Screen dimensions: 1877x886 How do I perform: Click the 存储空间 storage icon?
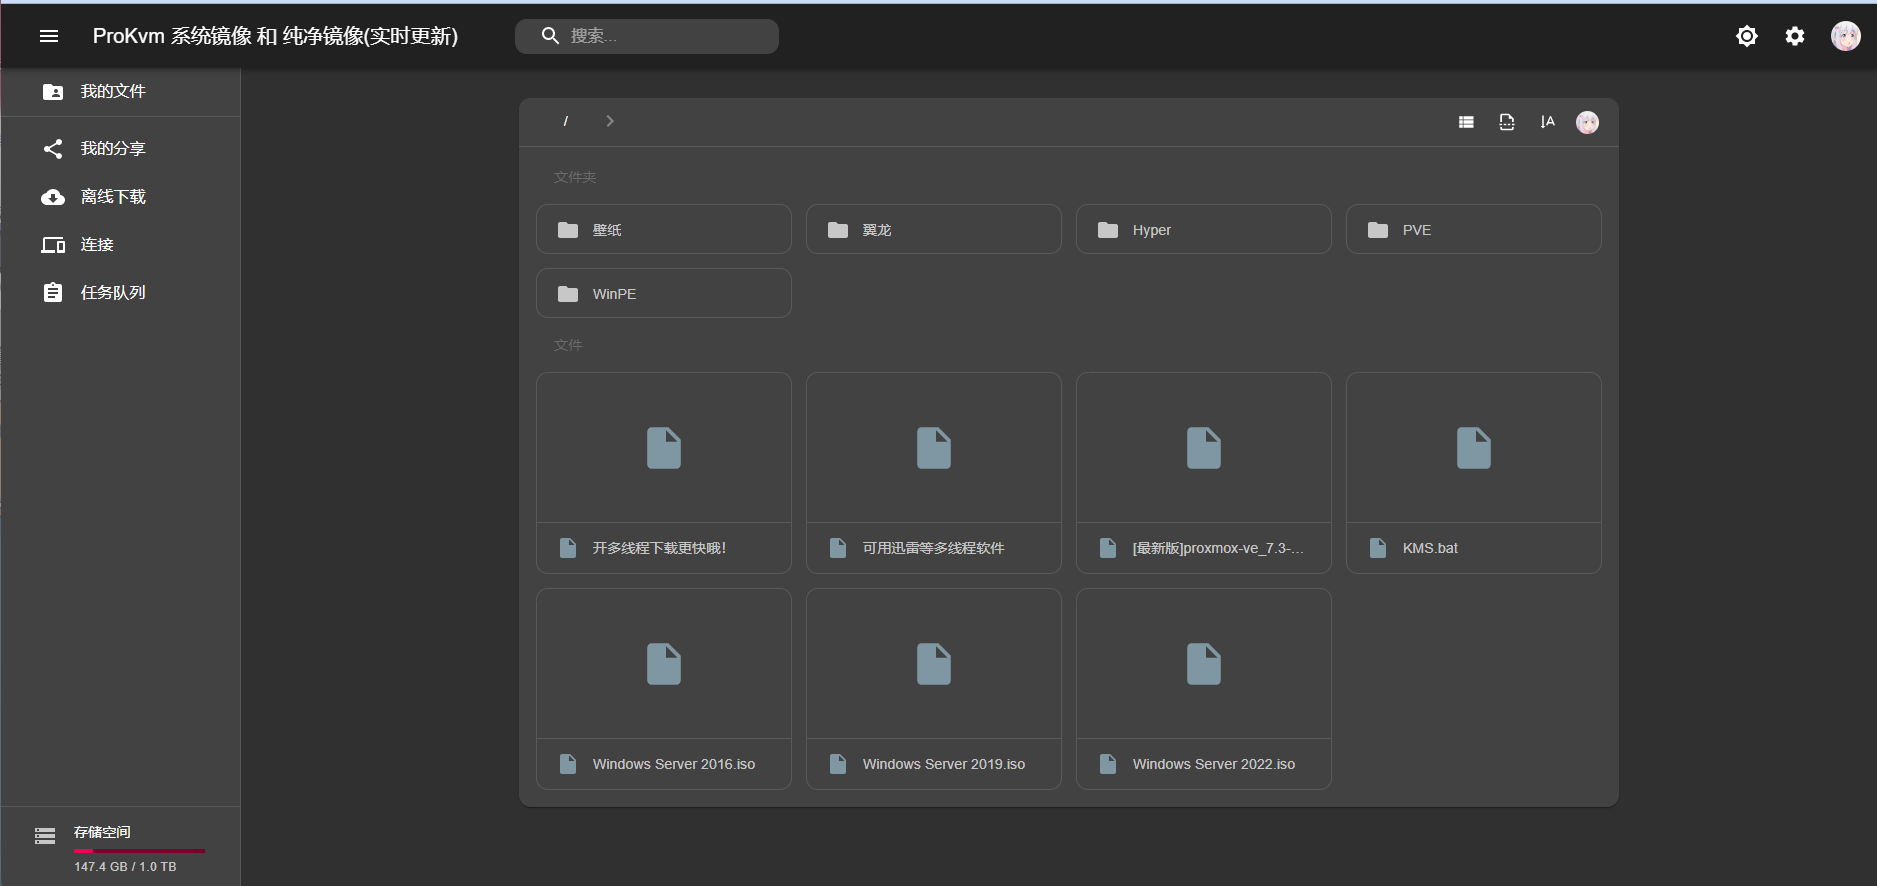point(45,836)
